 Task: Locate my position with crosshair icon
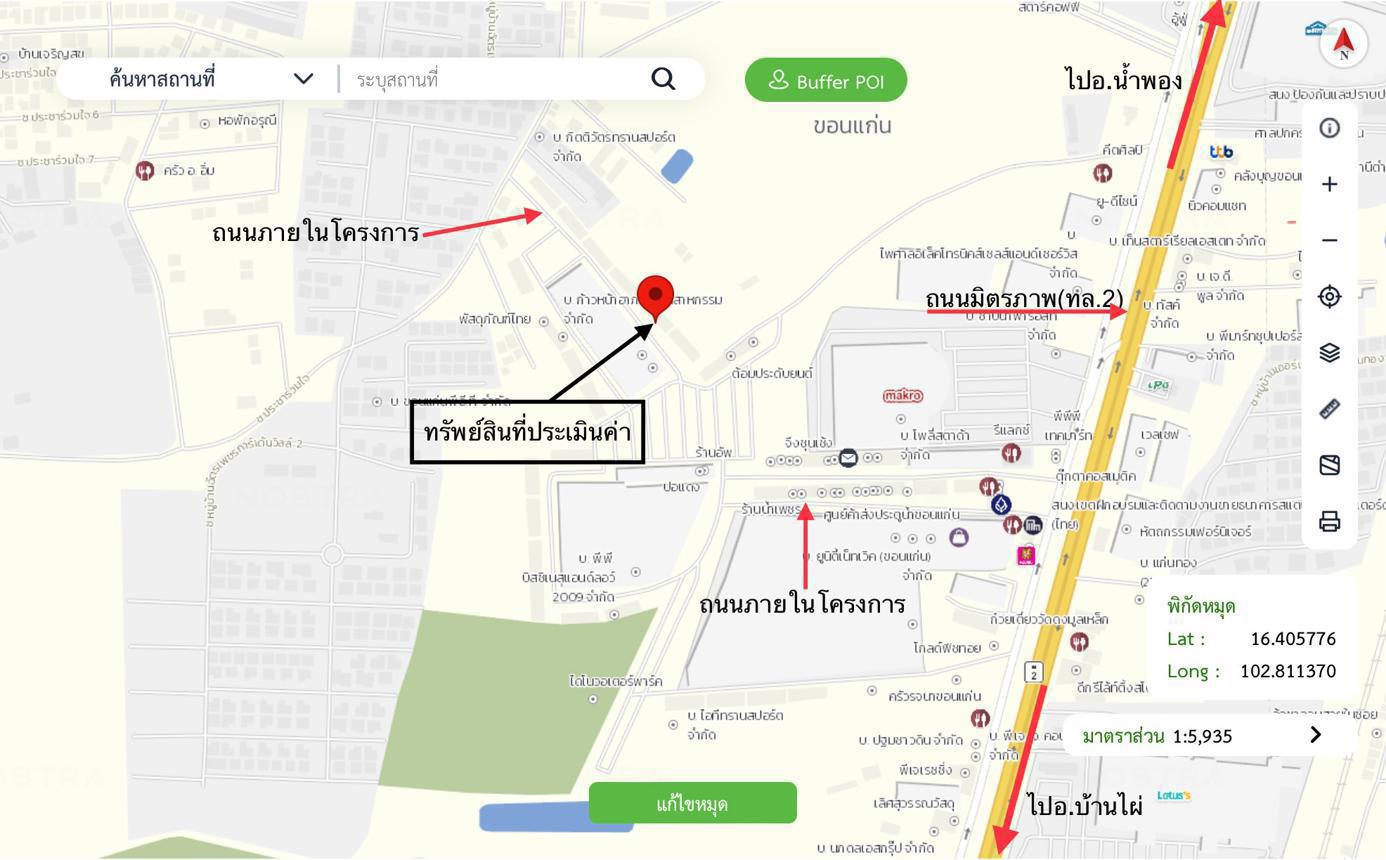click(x=1329, y=296)
